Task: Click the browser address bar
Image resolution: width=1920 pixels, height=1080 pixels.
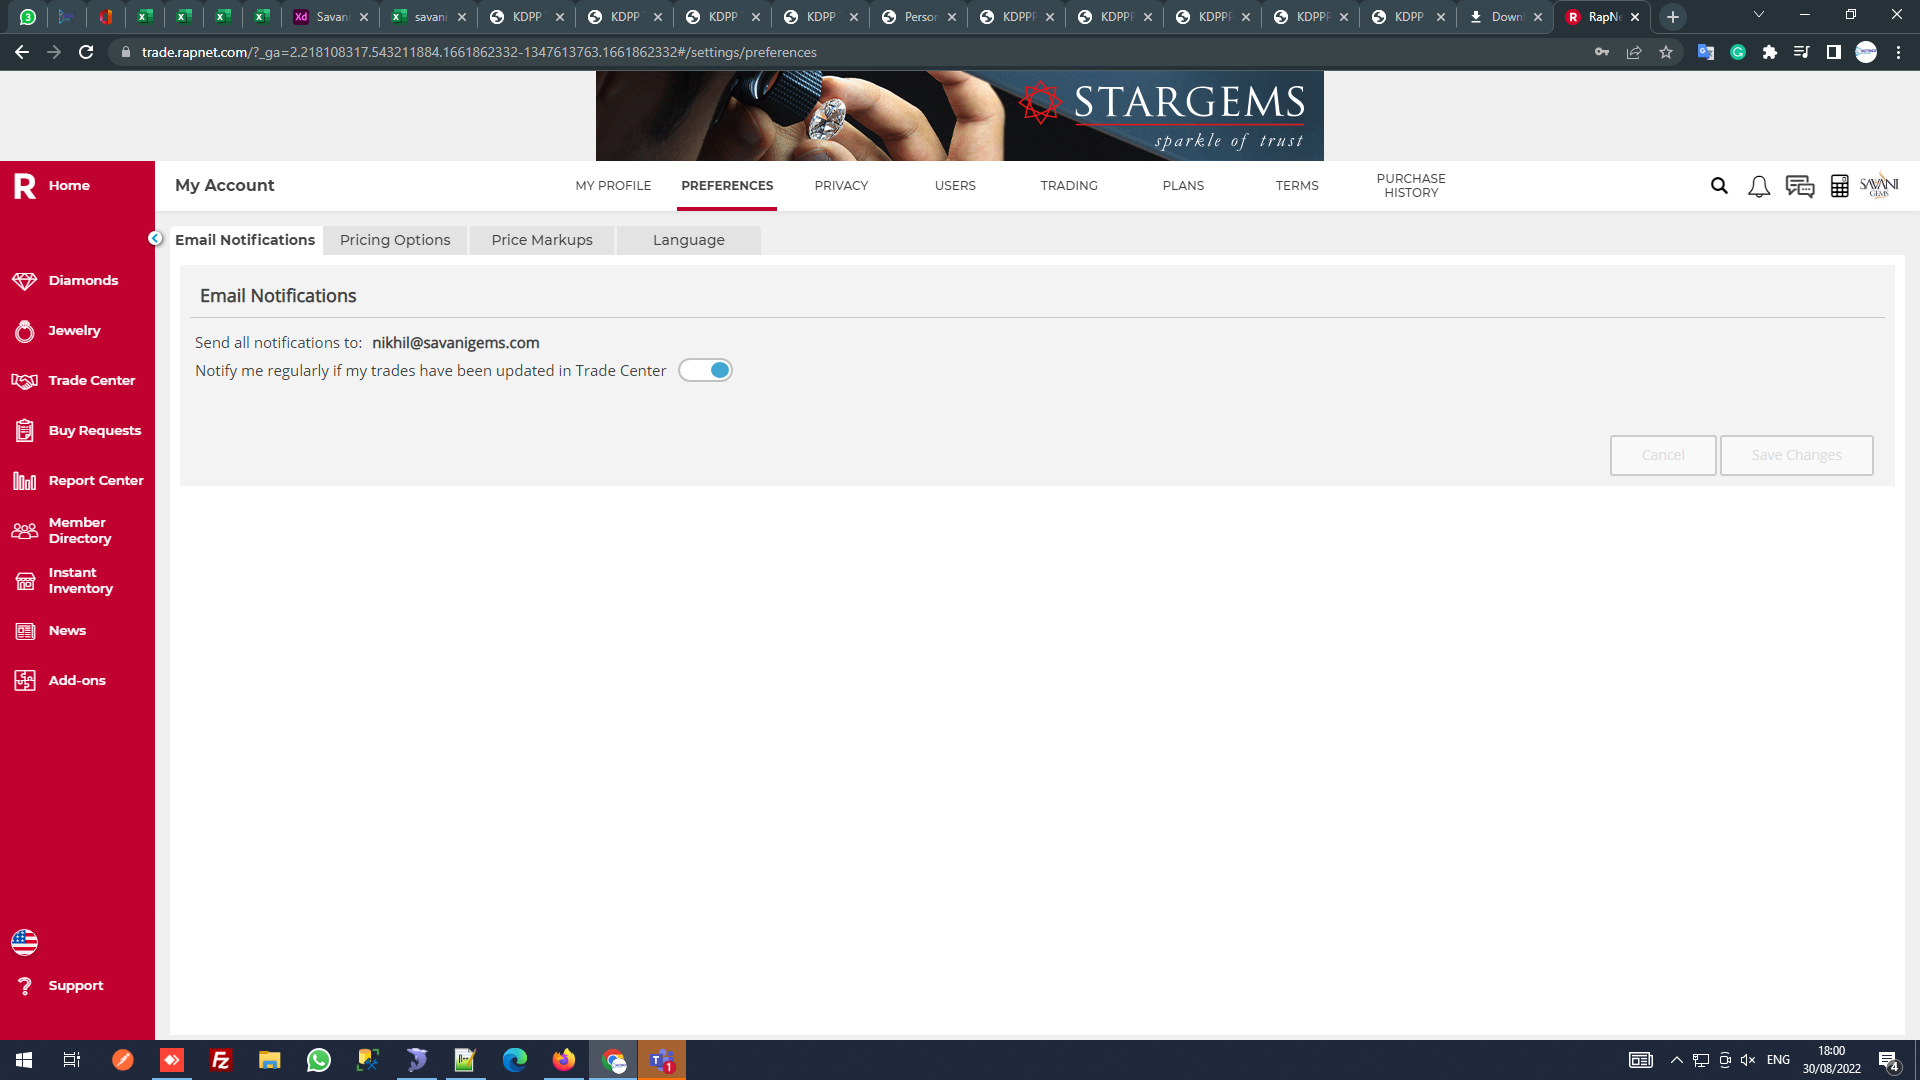Action: pos(850,52)
